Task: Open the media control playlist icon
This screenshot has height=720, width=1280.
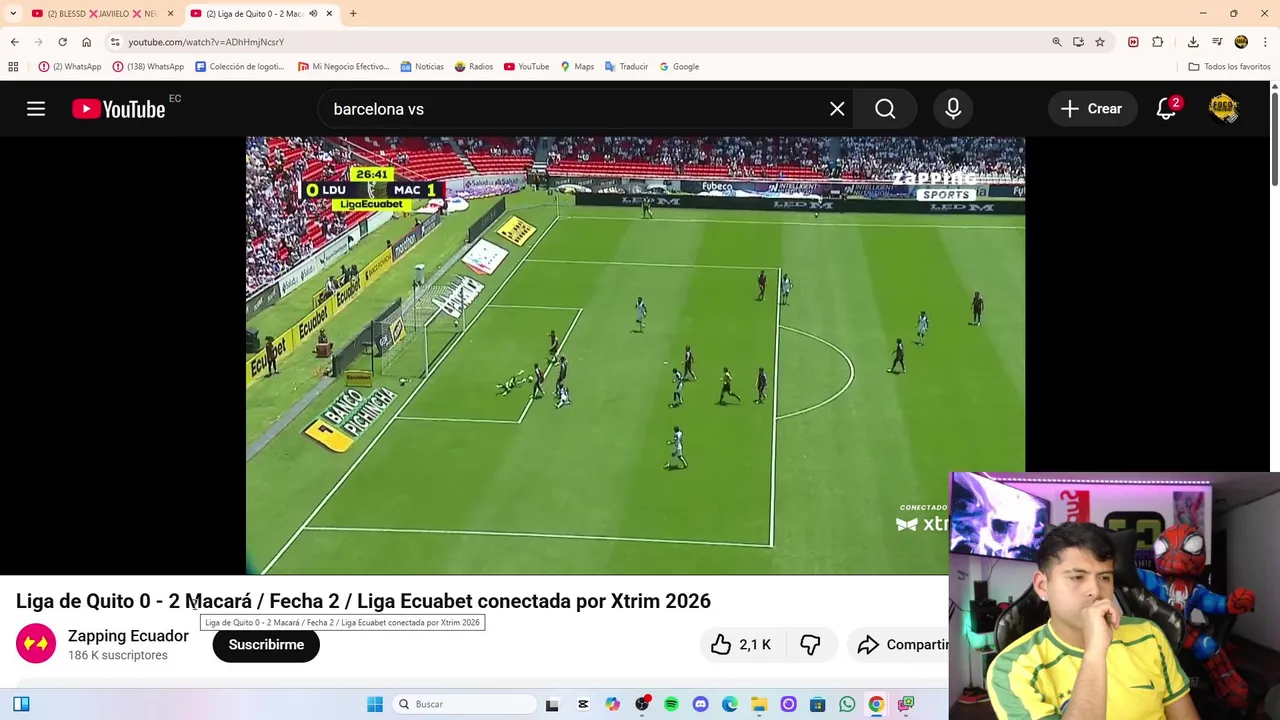Action: pos(1217,42)
